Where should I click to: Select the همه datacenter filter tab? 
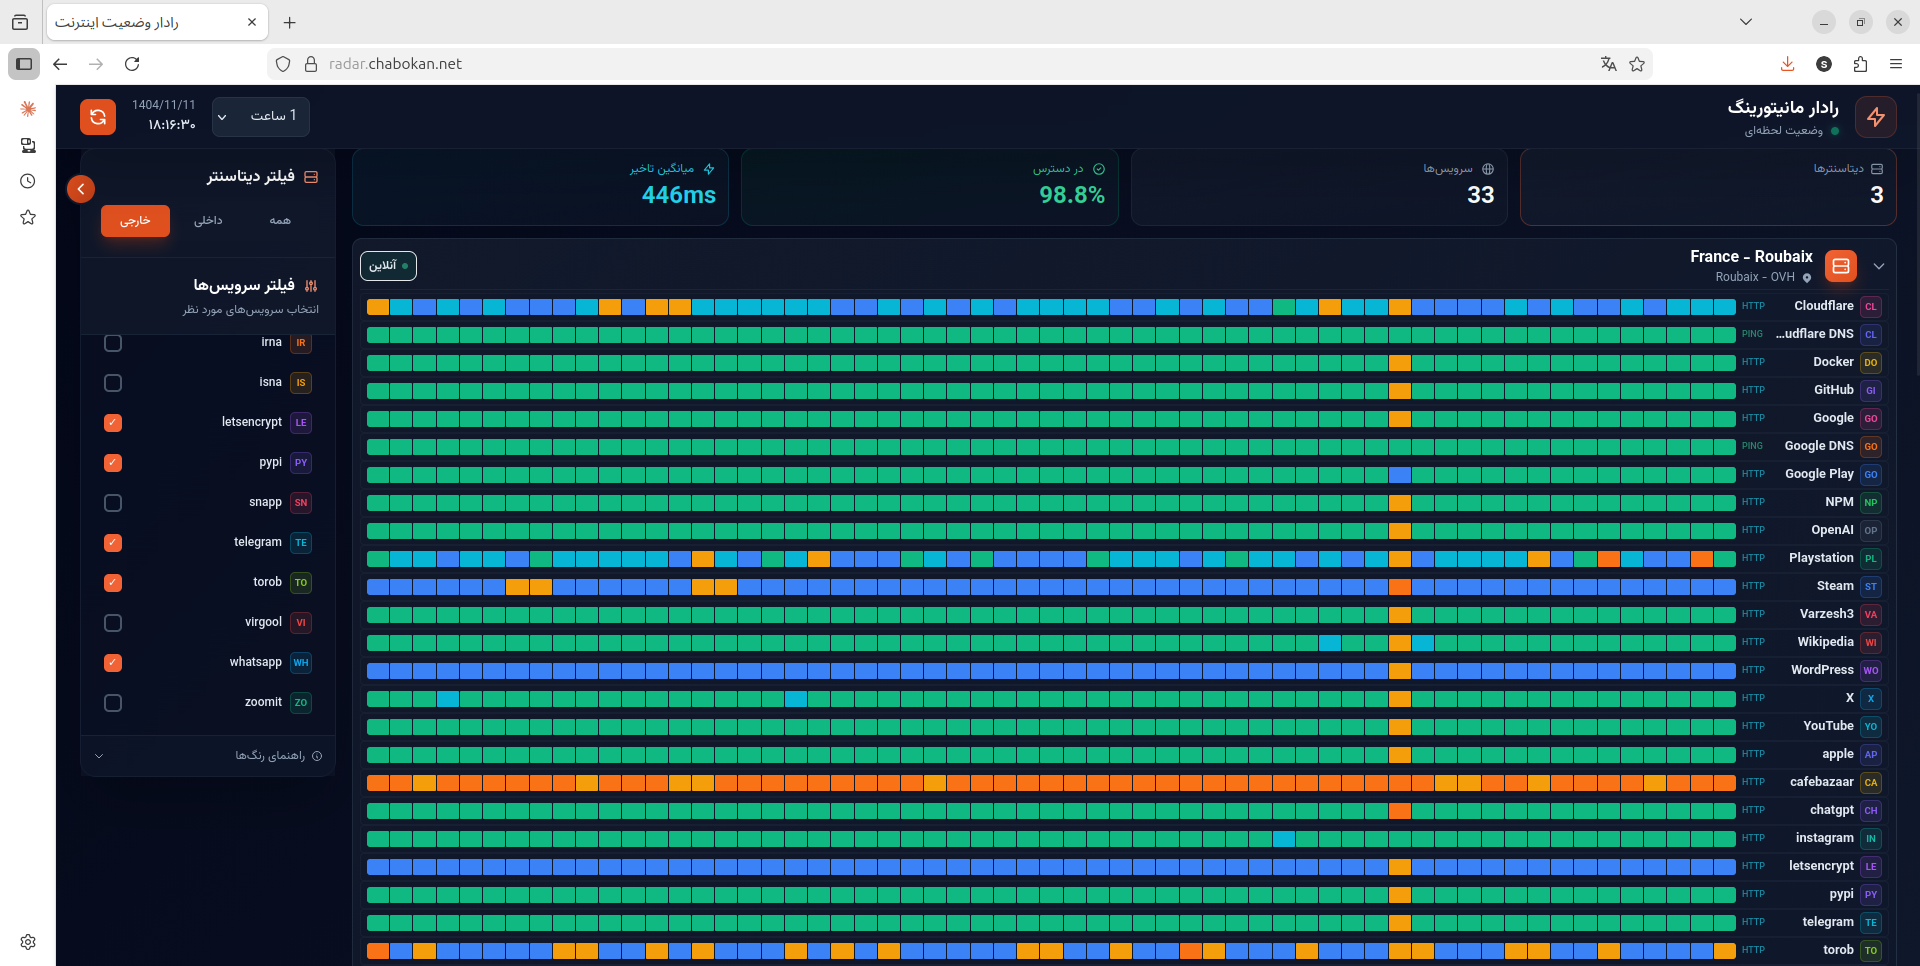tap(280, 221)
